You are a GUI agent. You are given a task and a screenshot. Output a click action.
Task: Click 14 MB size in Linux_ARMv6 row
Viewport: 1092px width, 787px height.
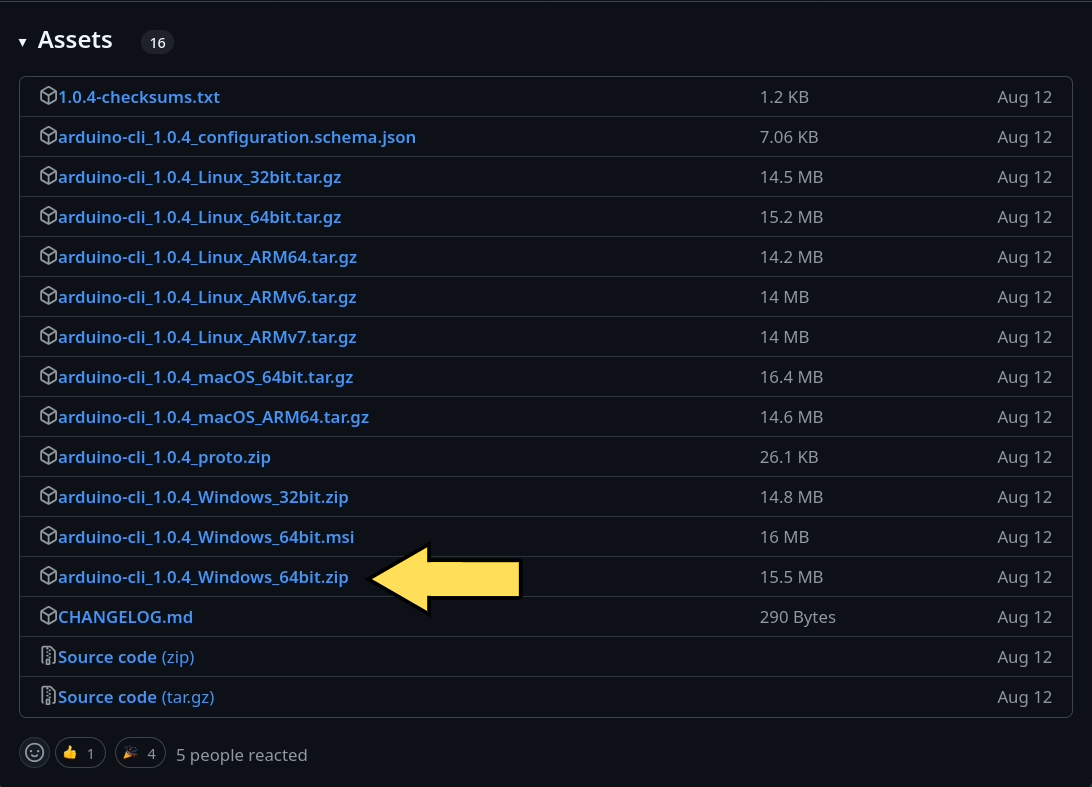pos(784,297)
